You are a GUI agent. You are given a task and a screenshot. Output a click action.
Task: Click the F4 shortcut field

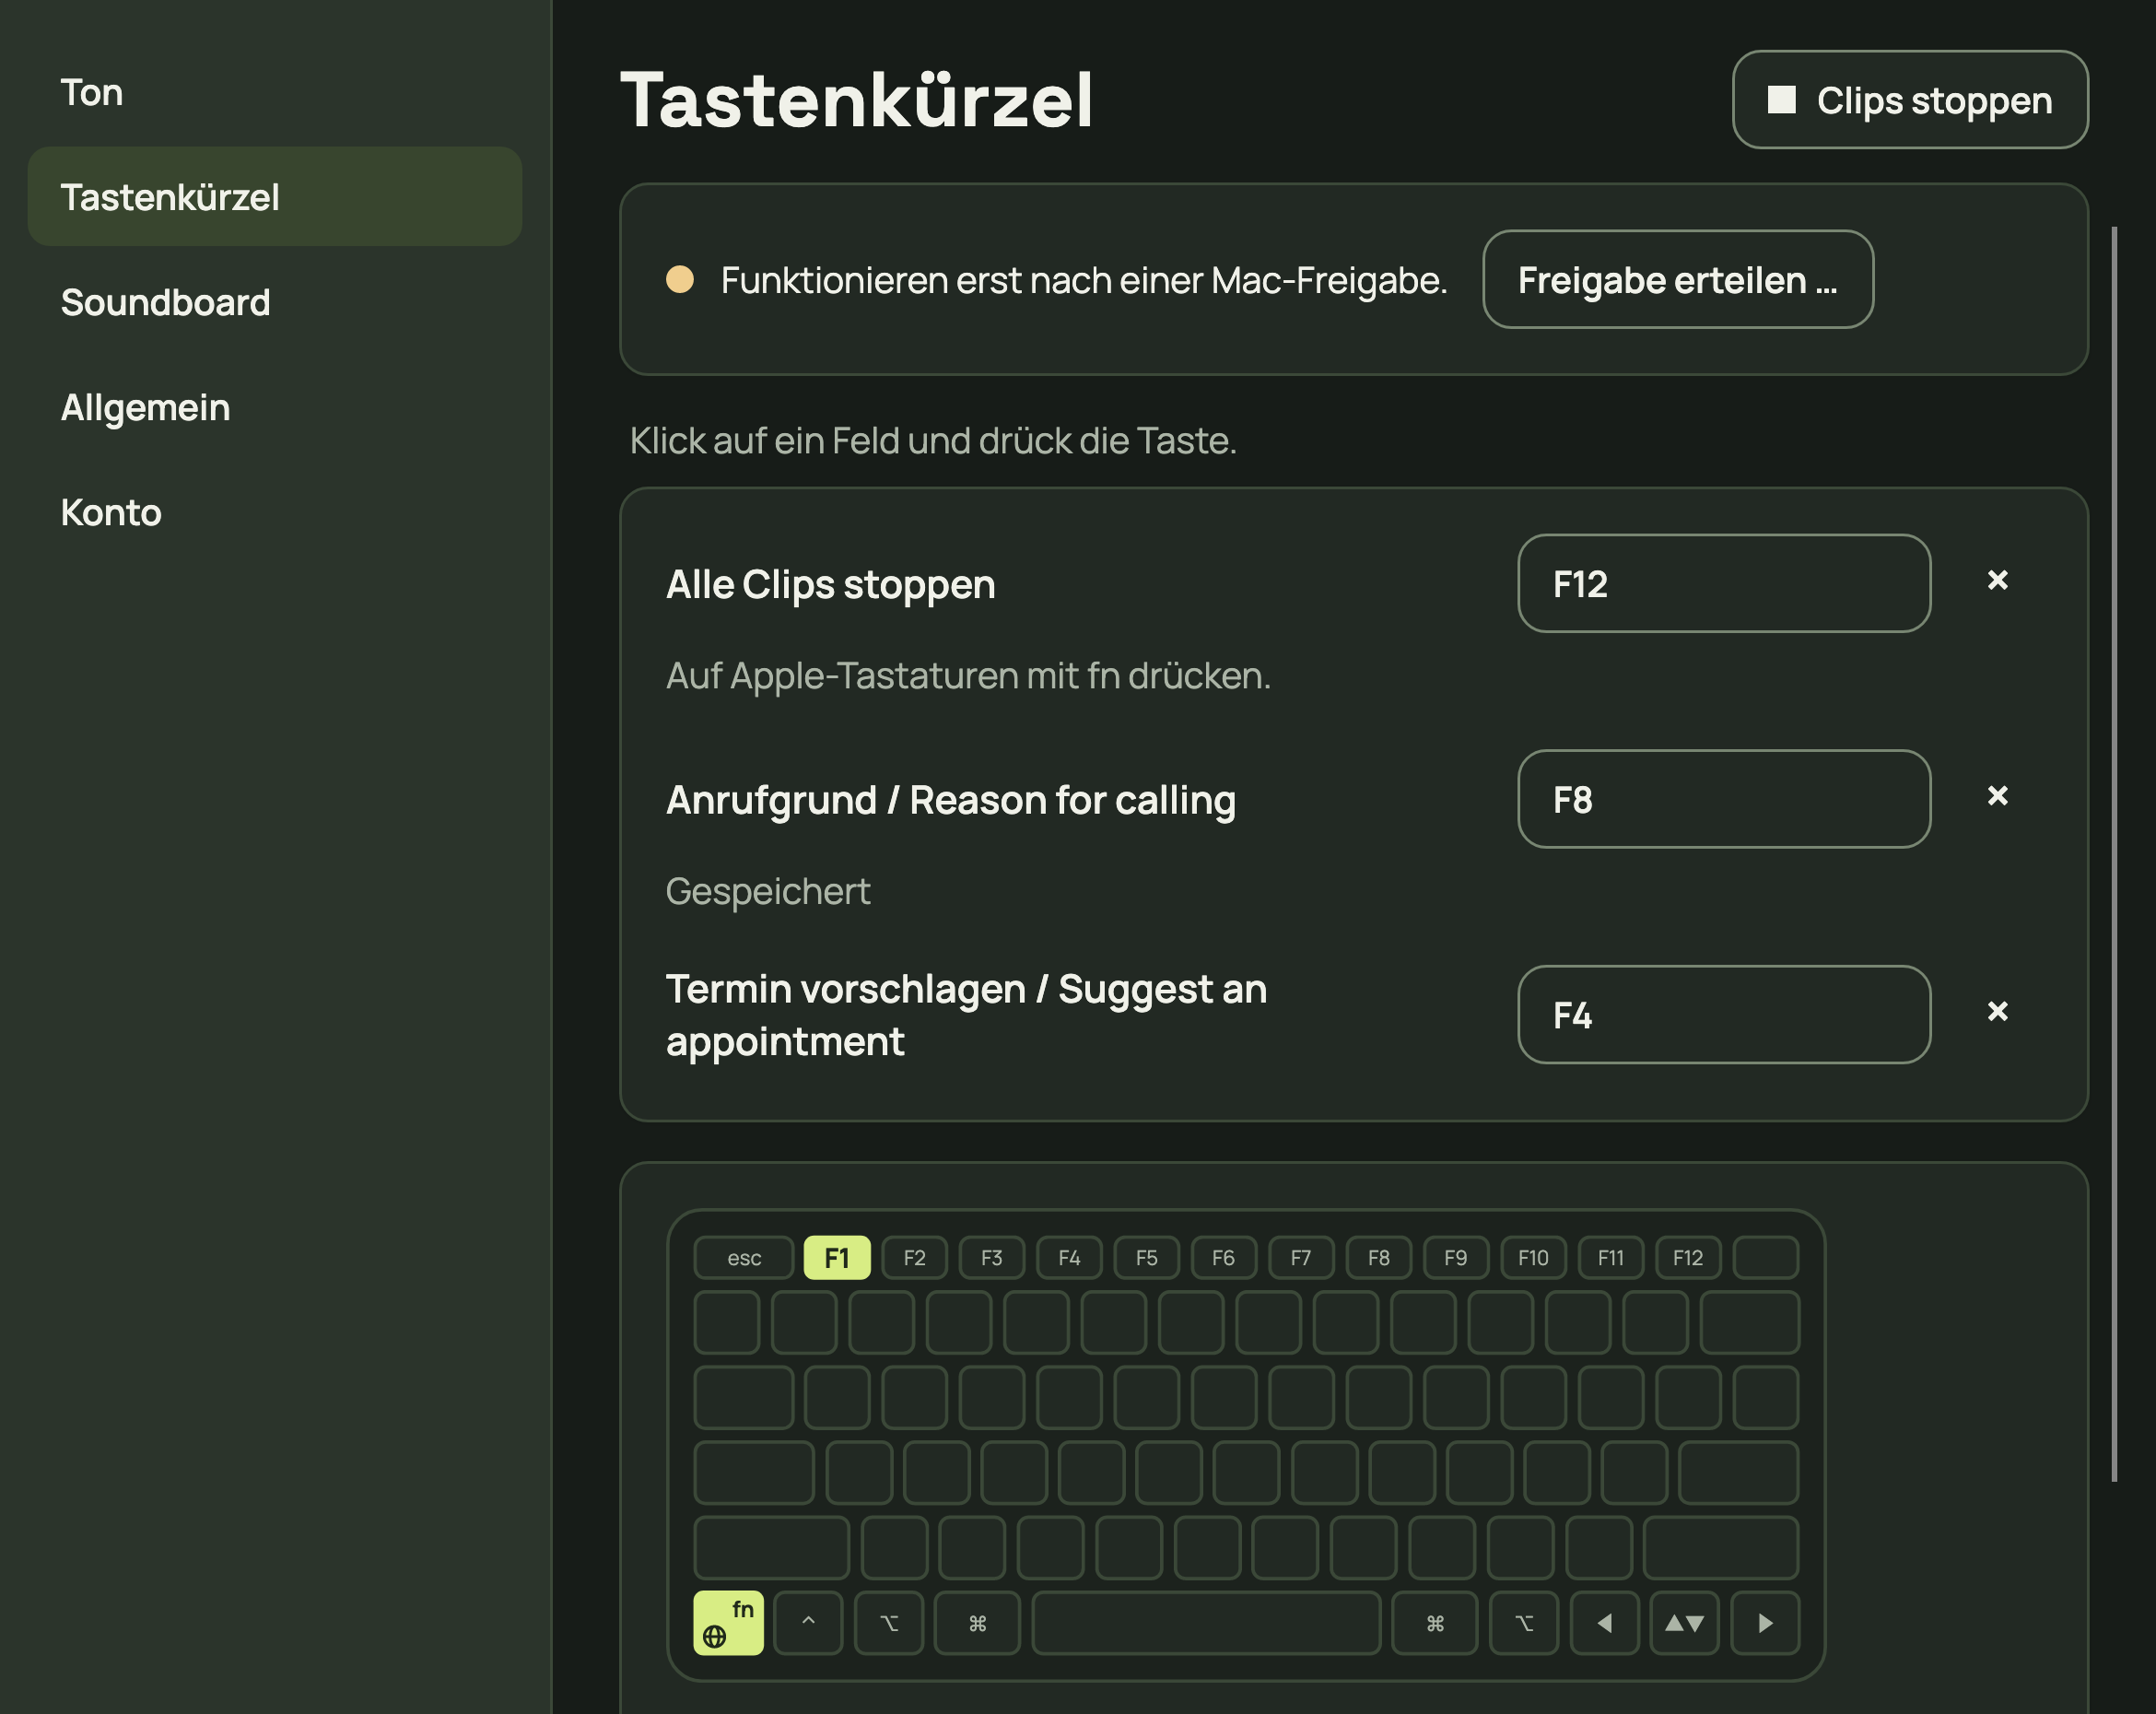click(x=1724, y=1015)
